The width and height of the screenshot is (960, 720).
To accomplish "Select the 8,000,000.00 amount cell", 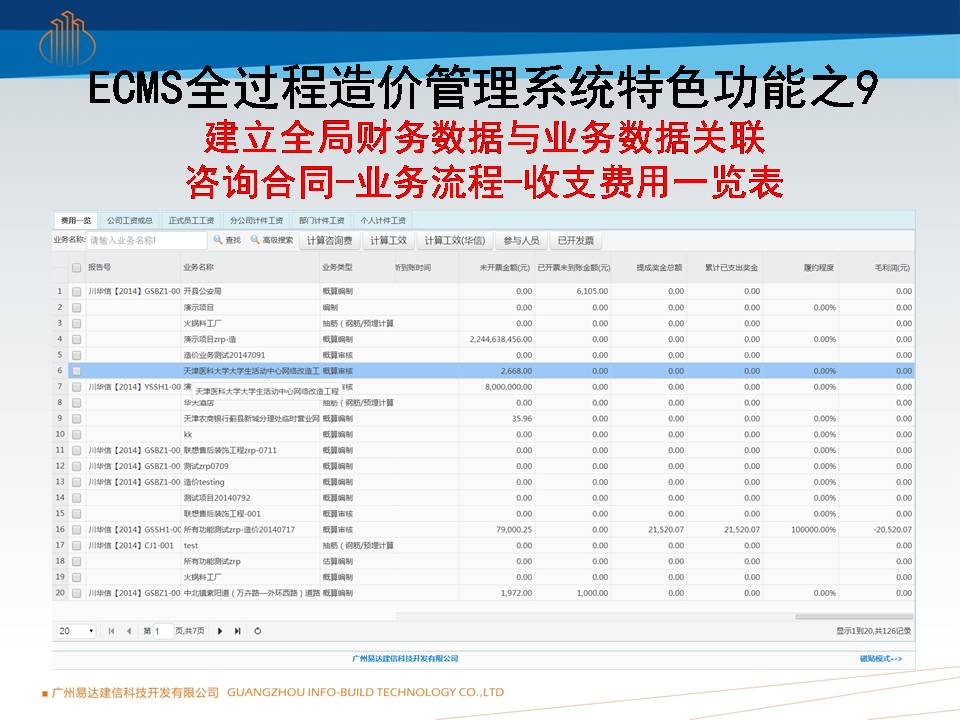I will (508, 387).
